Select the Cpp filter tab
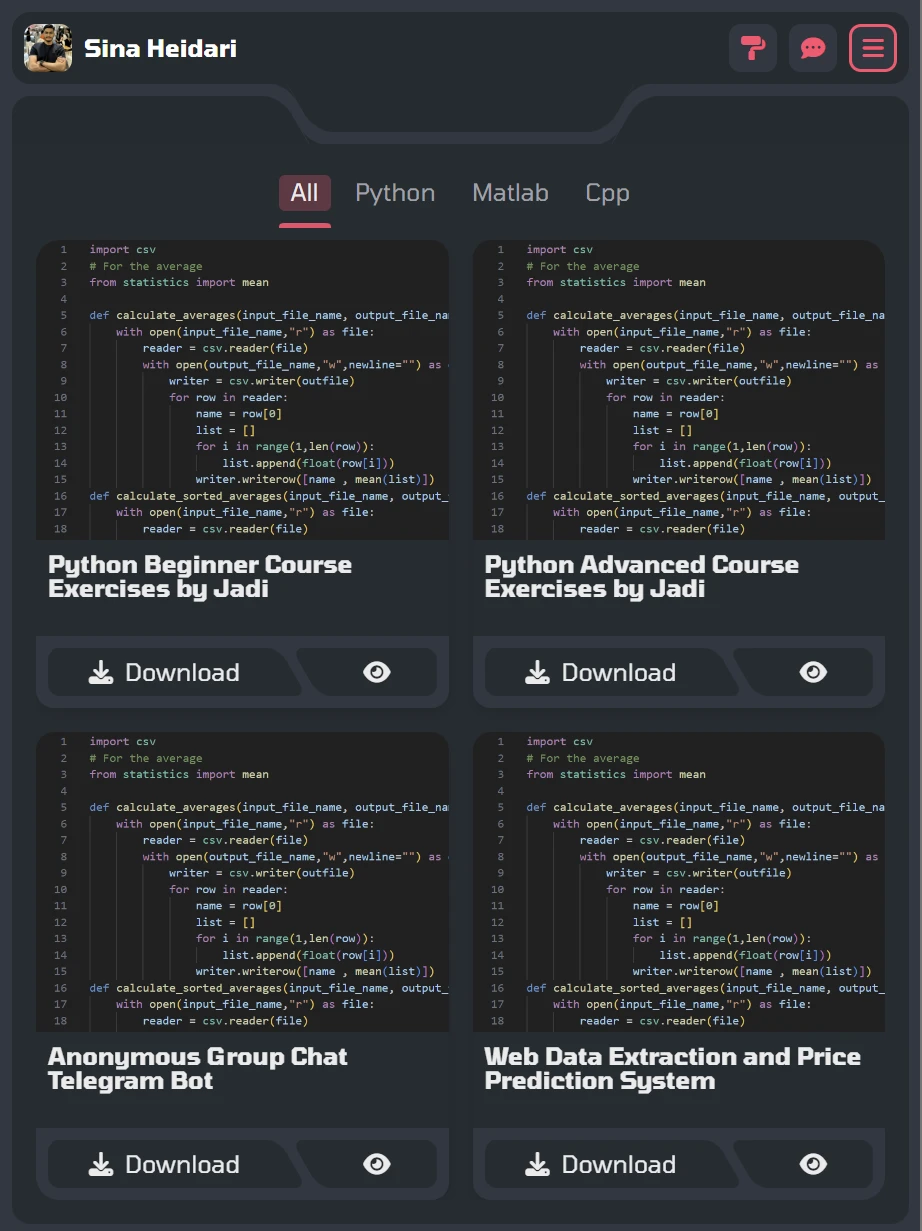 607,193
